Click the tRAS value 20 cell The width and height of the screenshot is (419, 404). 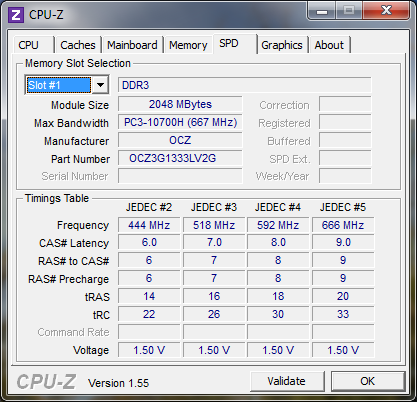tap(343, 296)
